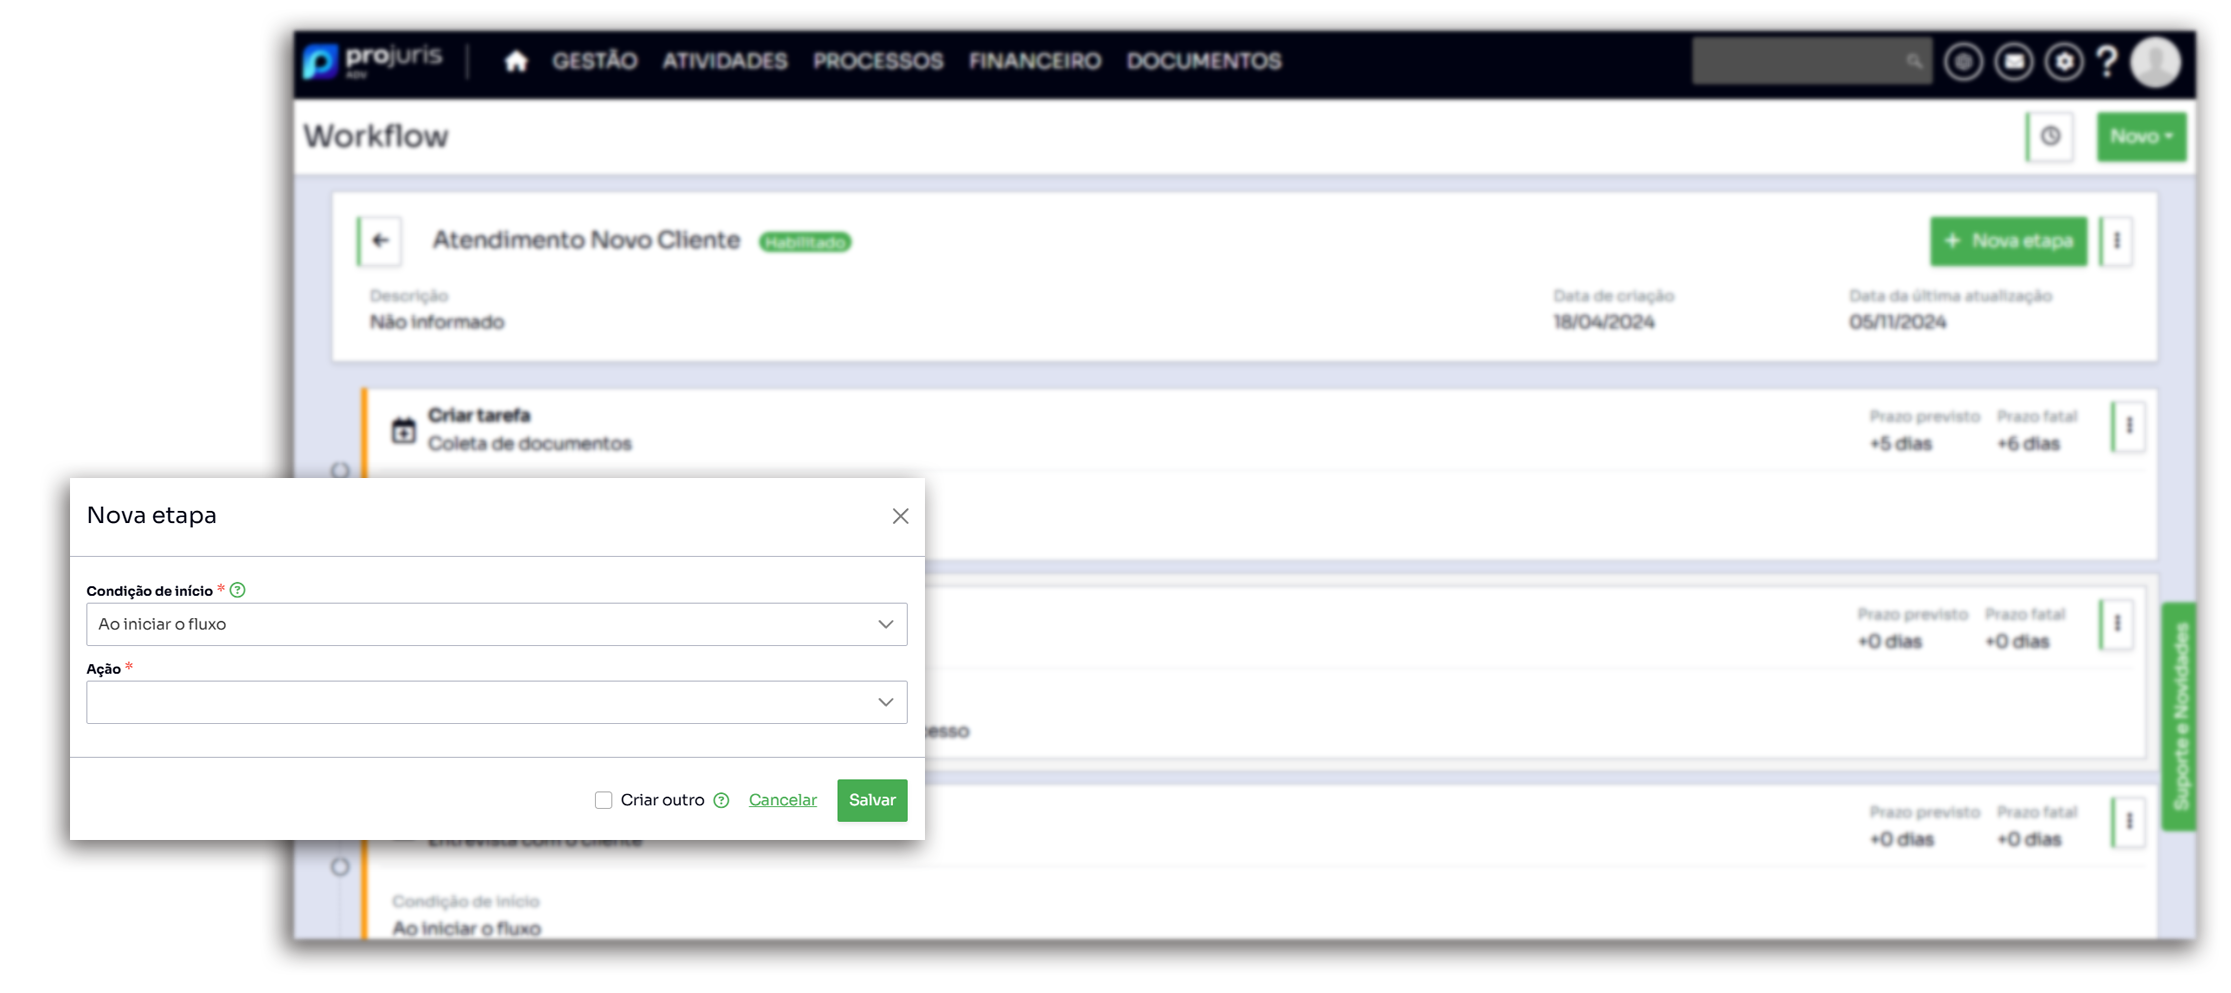This screenshot has height=993, width=2231.
Task: Open the Processos menu
Action: (878, 62)
